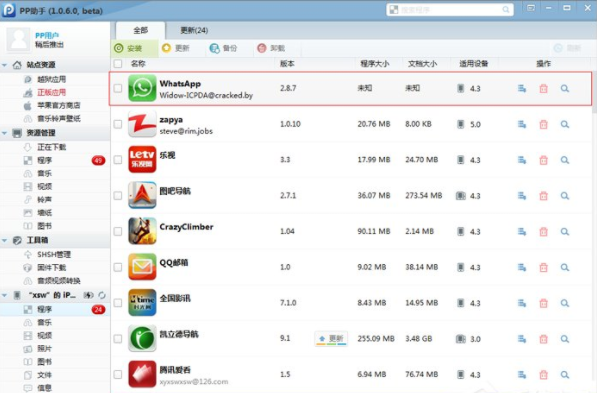
Task: Click the 凯立德导航 green app icon
Action: coord(142,339)
